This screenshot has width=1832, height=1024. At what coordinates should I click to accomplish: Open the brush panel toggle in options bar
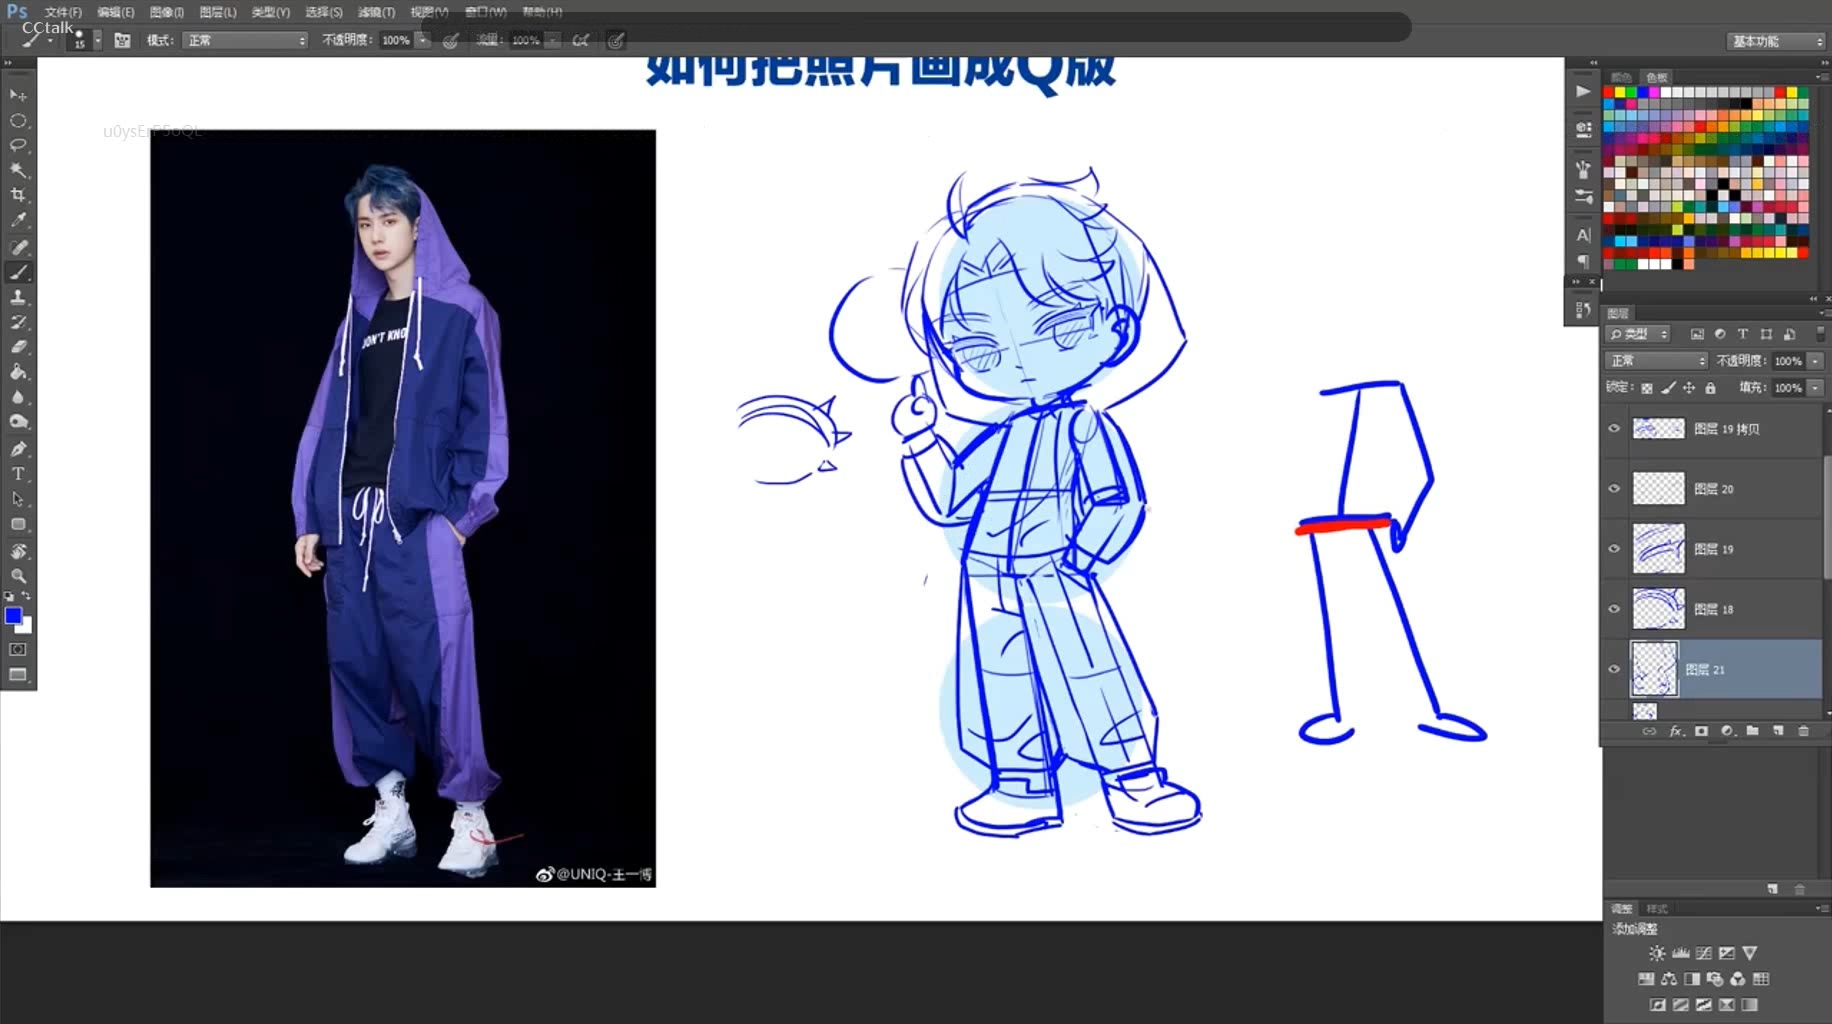[122, 40]
